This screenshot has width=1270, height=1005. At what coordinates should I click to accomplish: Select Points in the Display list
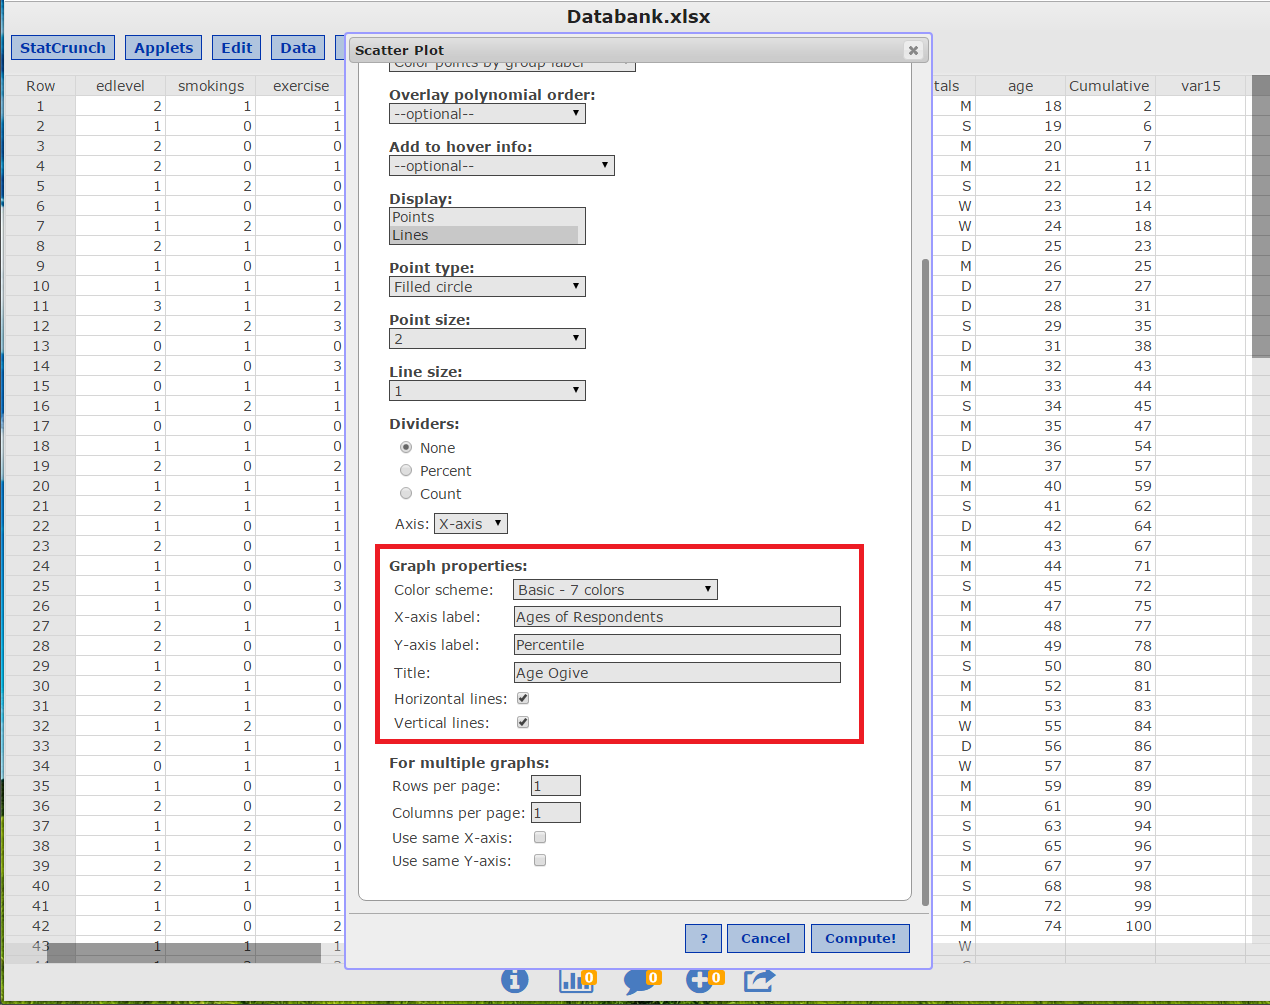click(485, 217)
